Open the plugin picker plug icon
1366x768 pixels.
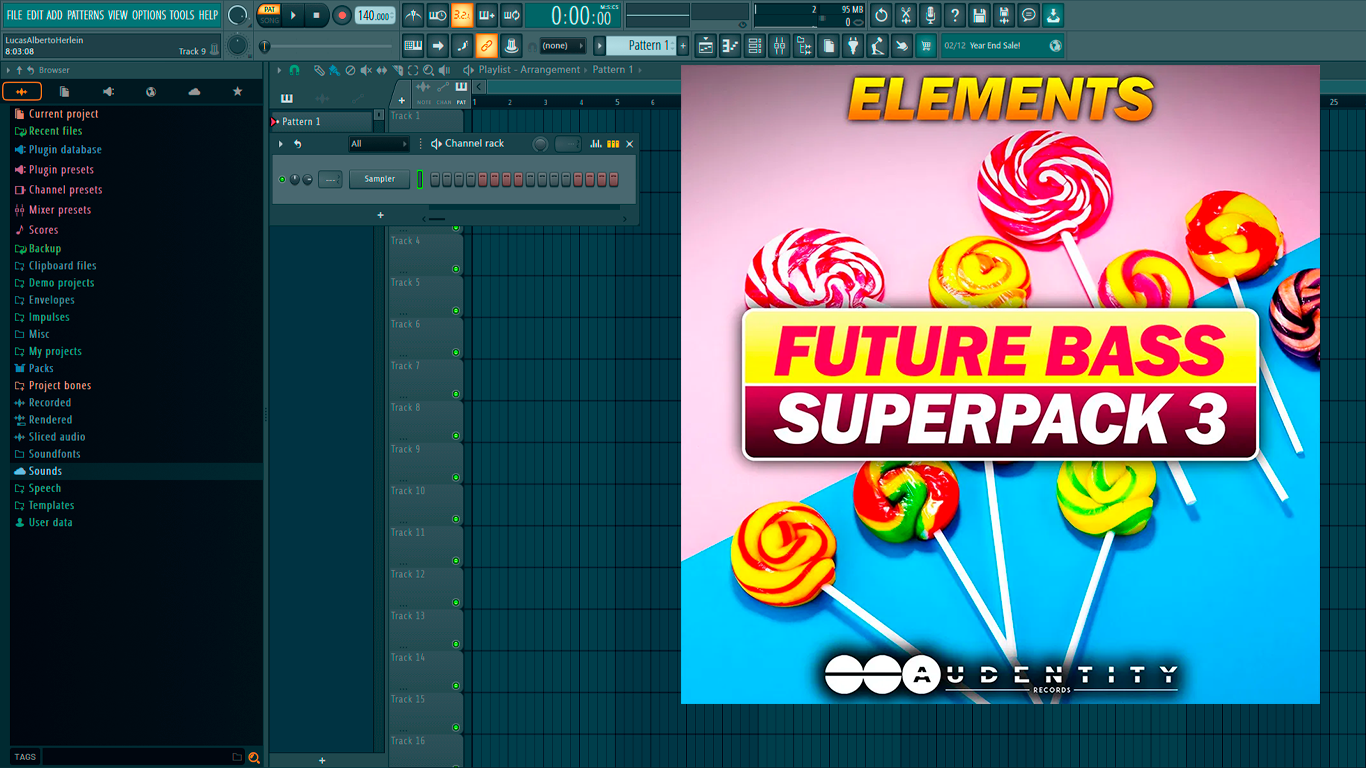click(x=853, y=45)
